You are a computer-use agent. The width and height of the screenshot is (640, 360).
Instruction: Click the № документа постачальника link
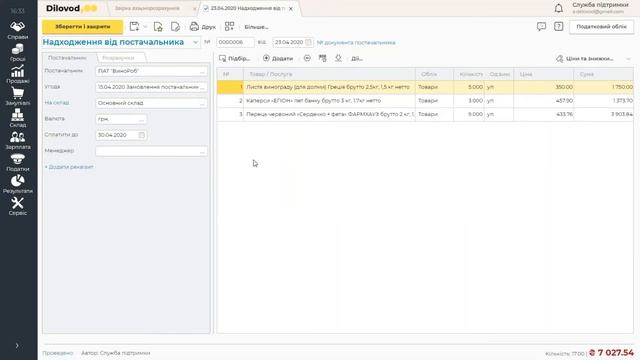[356, 42]
